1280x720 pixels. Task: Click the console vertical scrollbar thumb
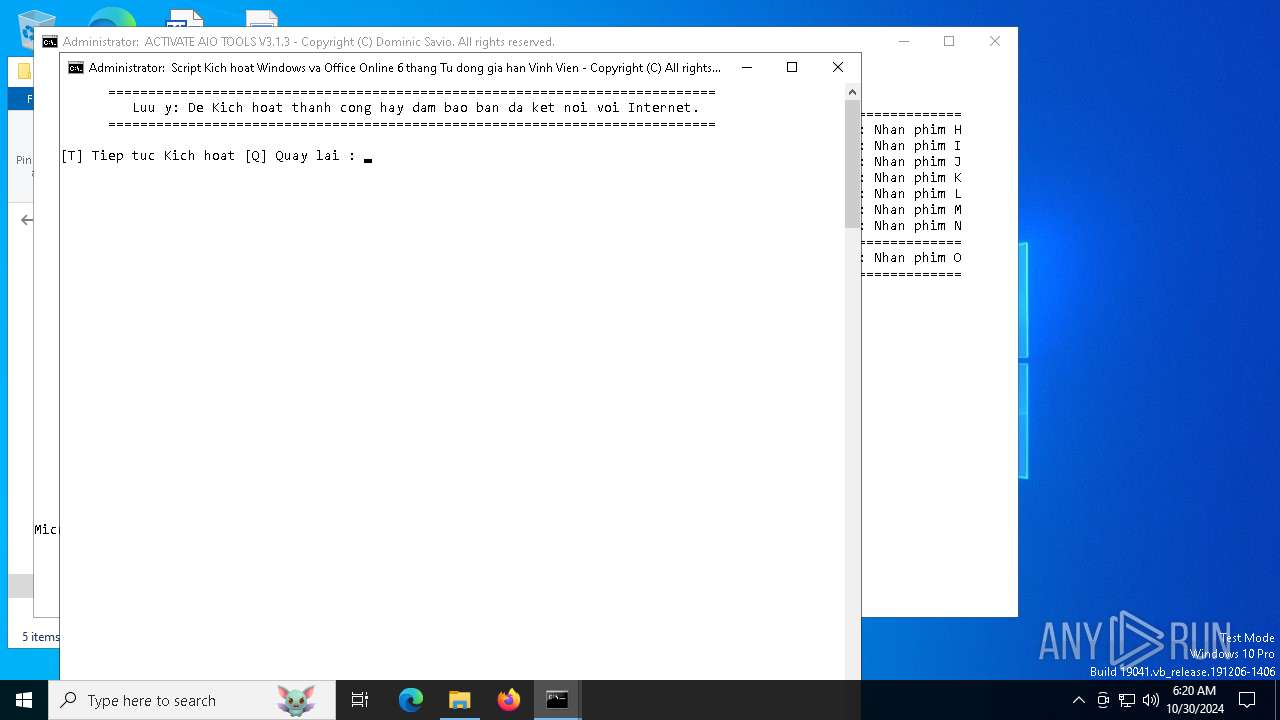[853, 165]
